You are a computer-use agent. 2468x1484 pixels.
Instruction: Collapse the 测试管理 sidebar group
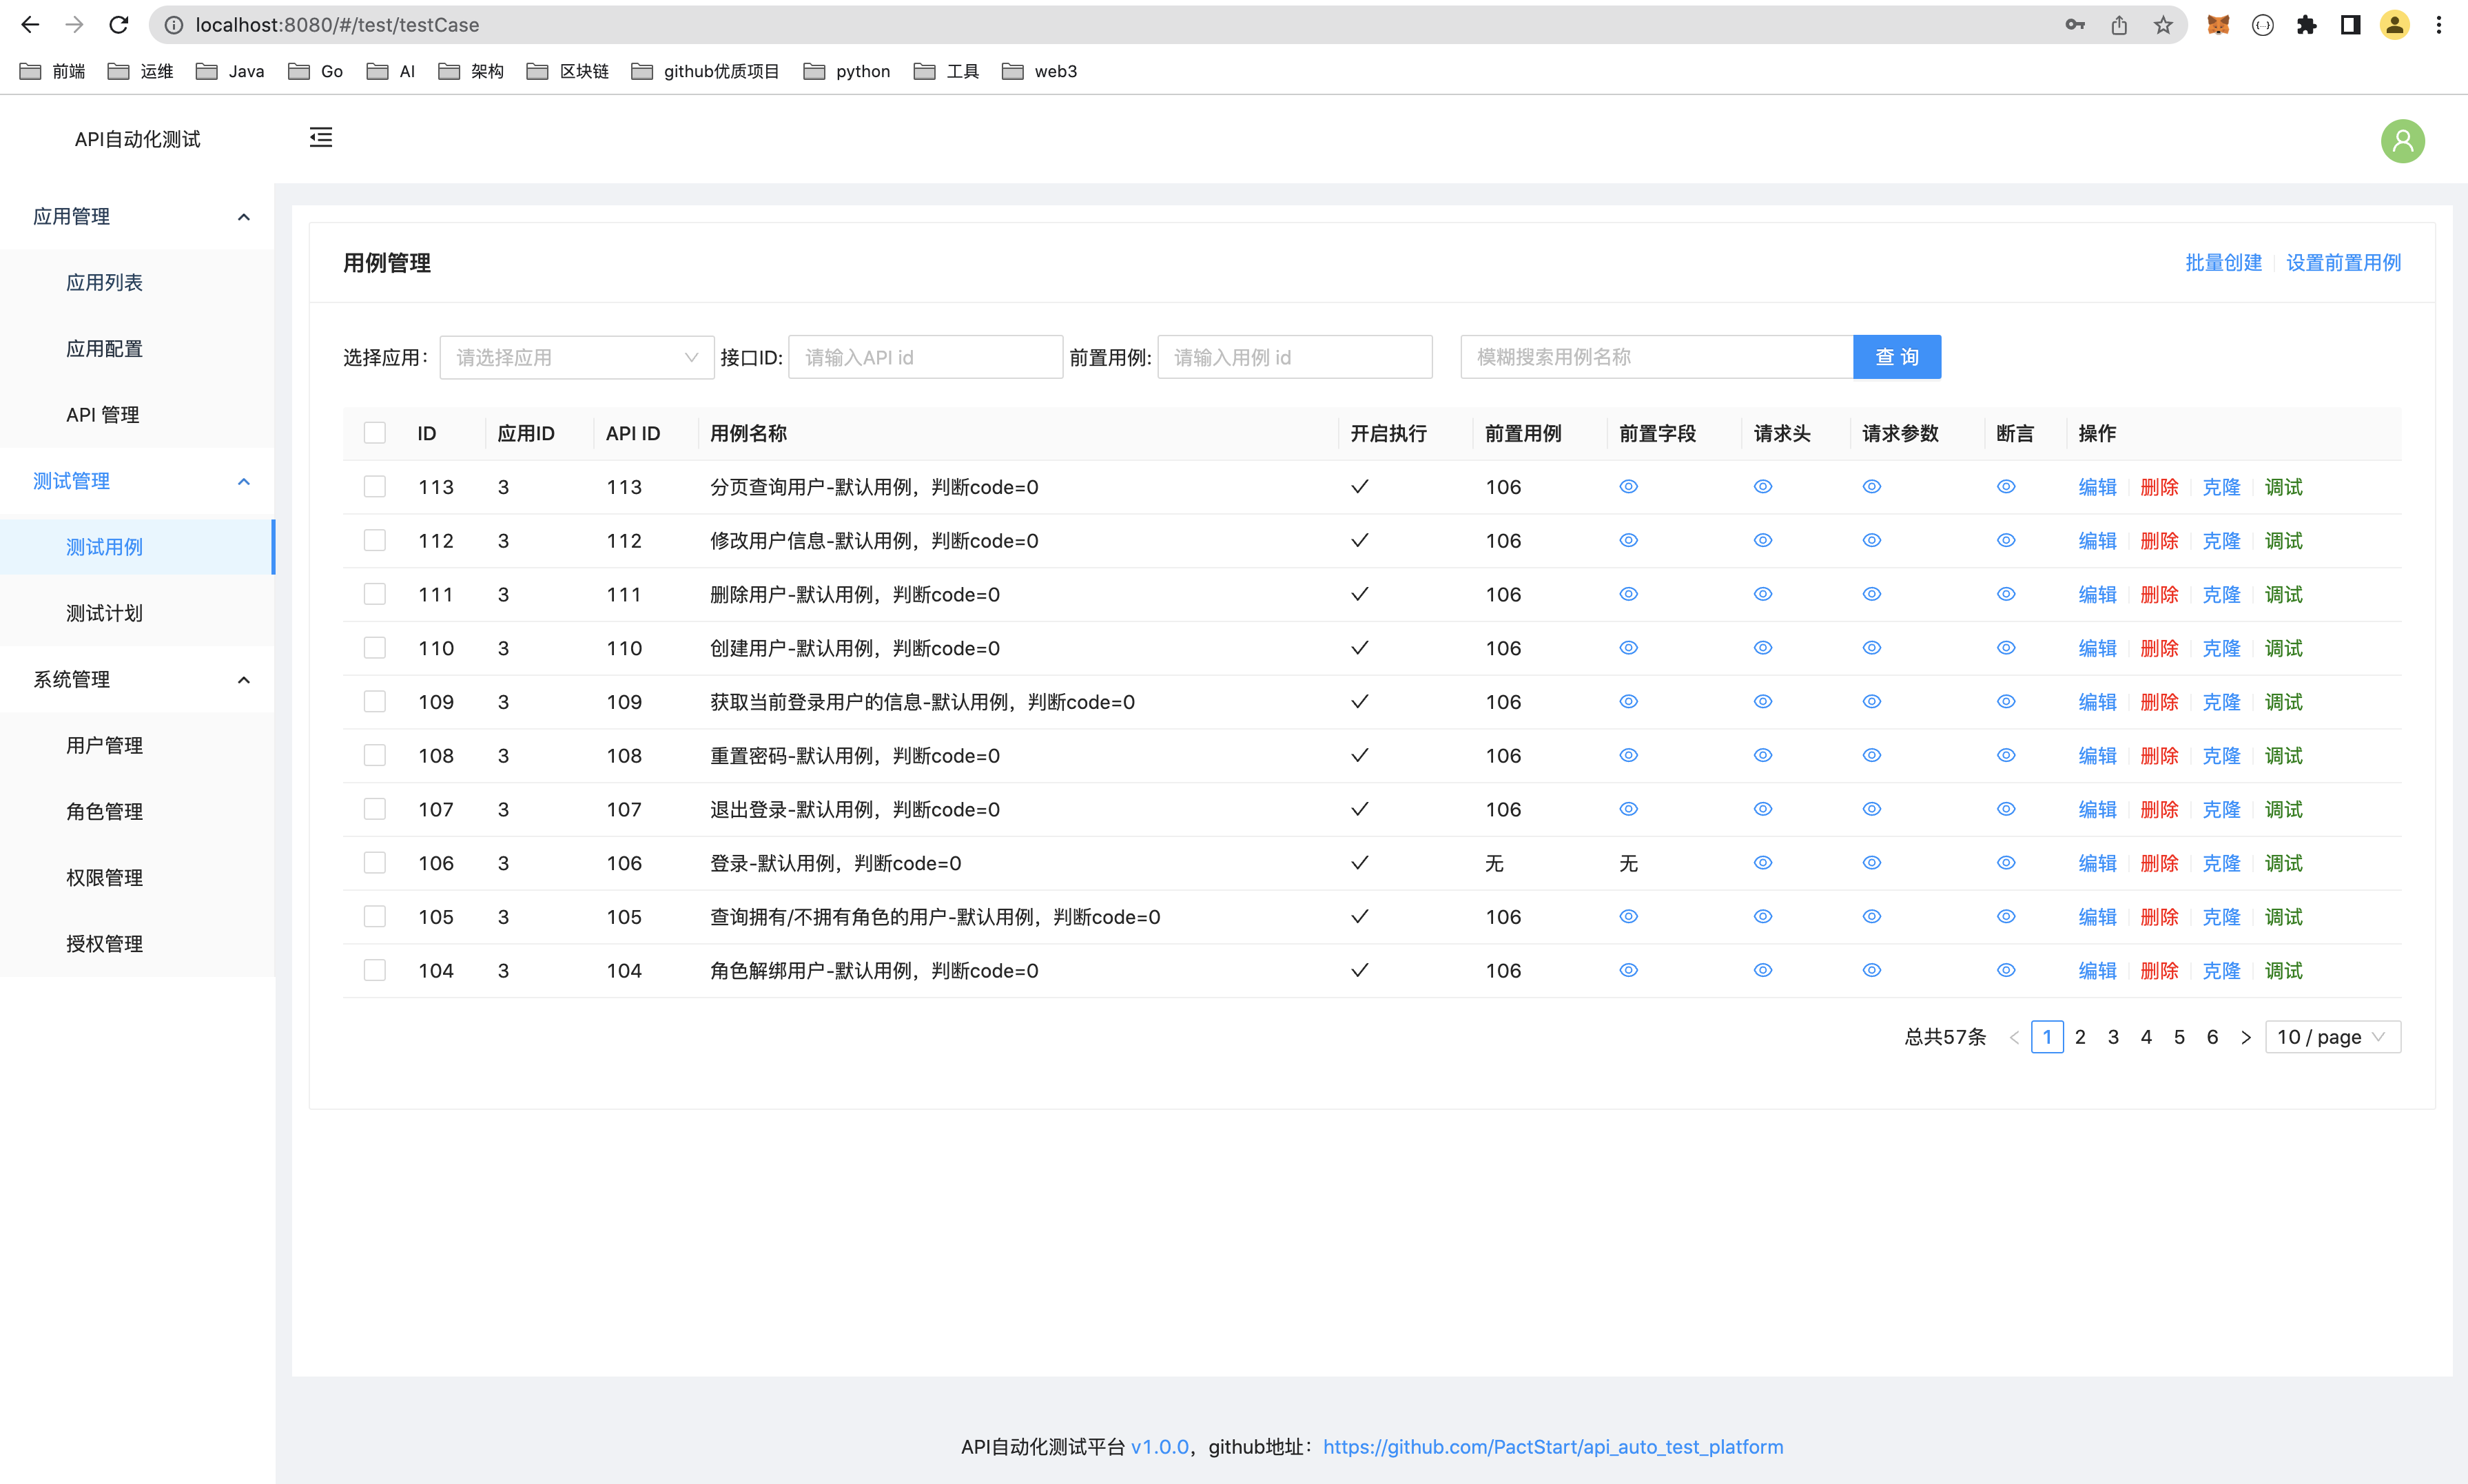pos(137,481)
